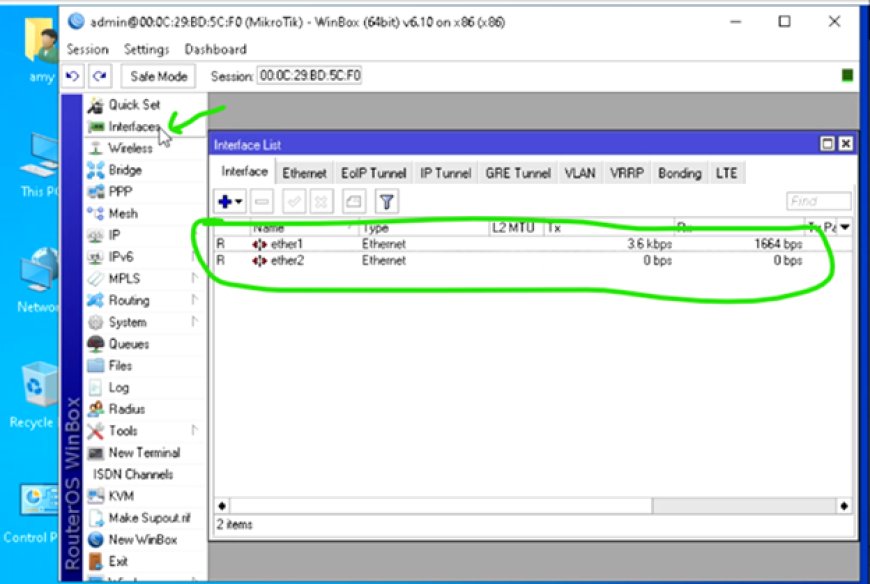Screen dimensions: 870x584
Task: Switch to the GRE Tunnel tab
Action: pos(518,173)
